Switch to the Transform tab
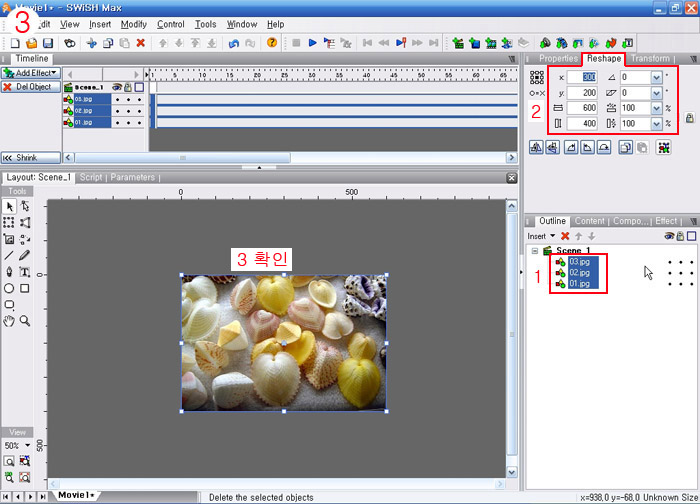 (650, 58)
